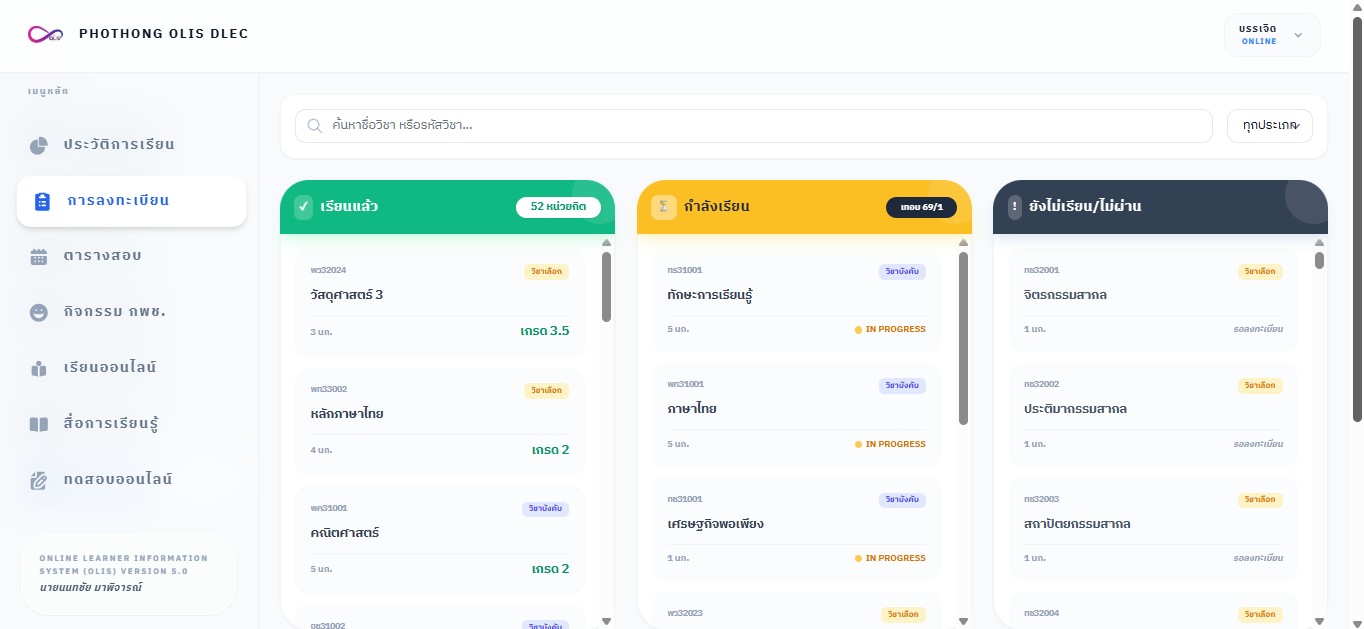Screen dimensions: 1364x629
Task: Click the smiley icon for กิจกรรม กพช.
Action: point(39,313)
